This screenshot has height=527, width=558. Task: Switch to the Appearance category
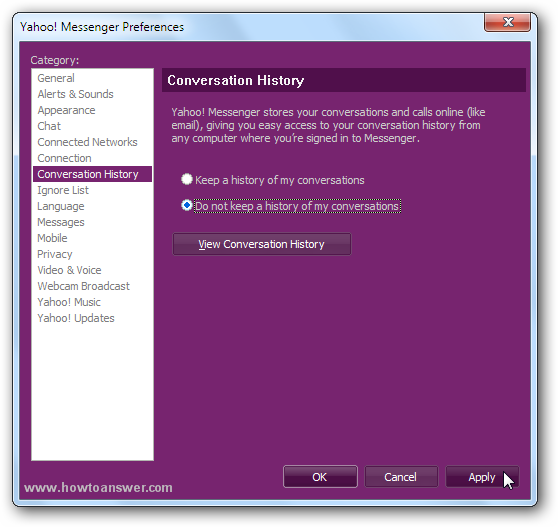click(x=66, y=110)
